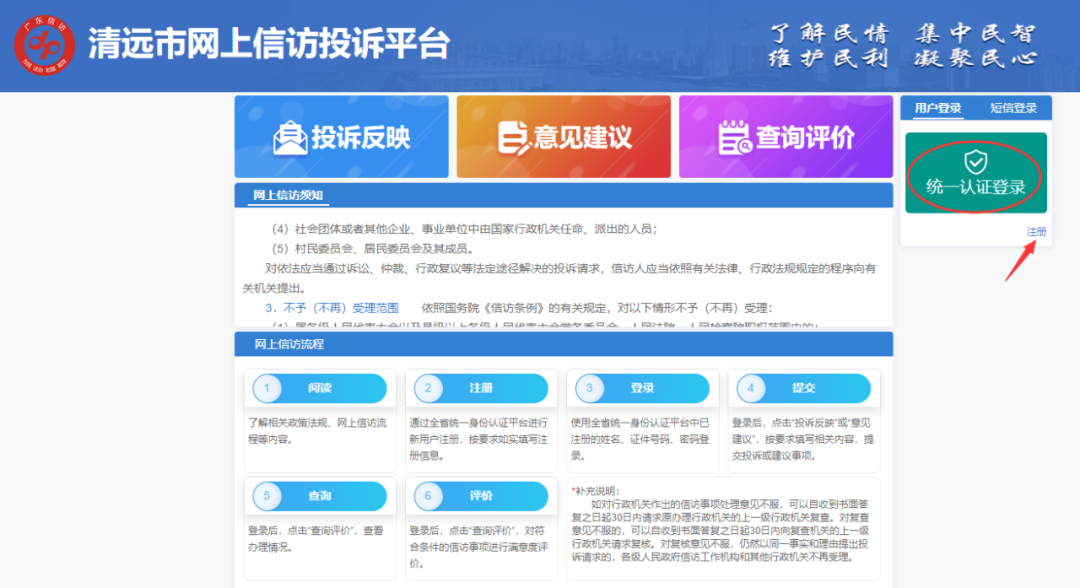Click the number 5 circle of 查询 step
Image resolution: width=1080 pixels, height=588 pixels.
[267, 496]
